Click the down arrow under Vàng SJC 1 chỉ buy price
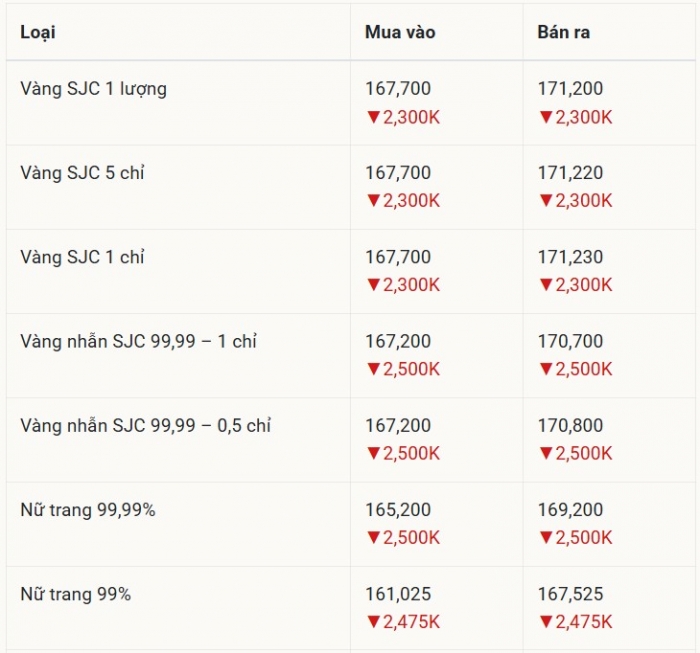 373,285
